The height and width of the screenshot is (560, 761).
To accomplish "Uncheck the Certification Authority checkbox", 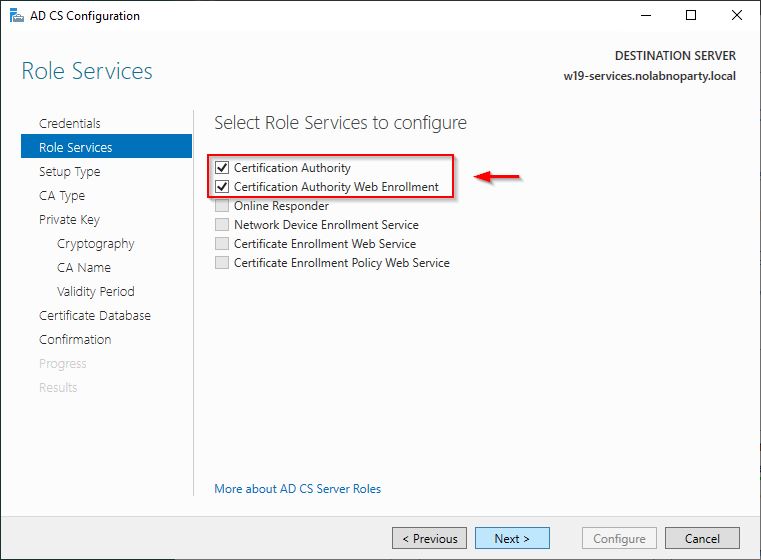I will click(222, 168).
